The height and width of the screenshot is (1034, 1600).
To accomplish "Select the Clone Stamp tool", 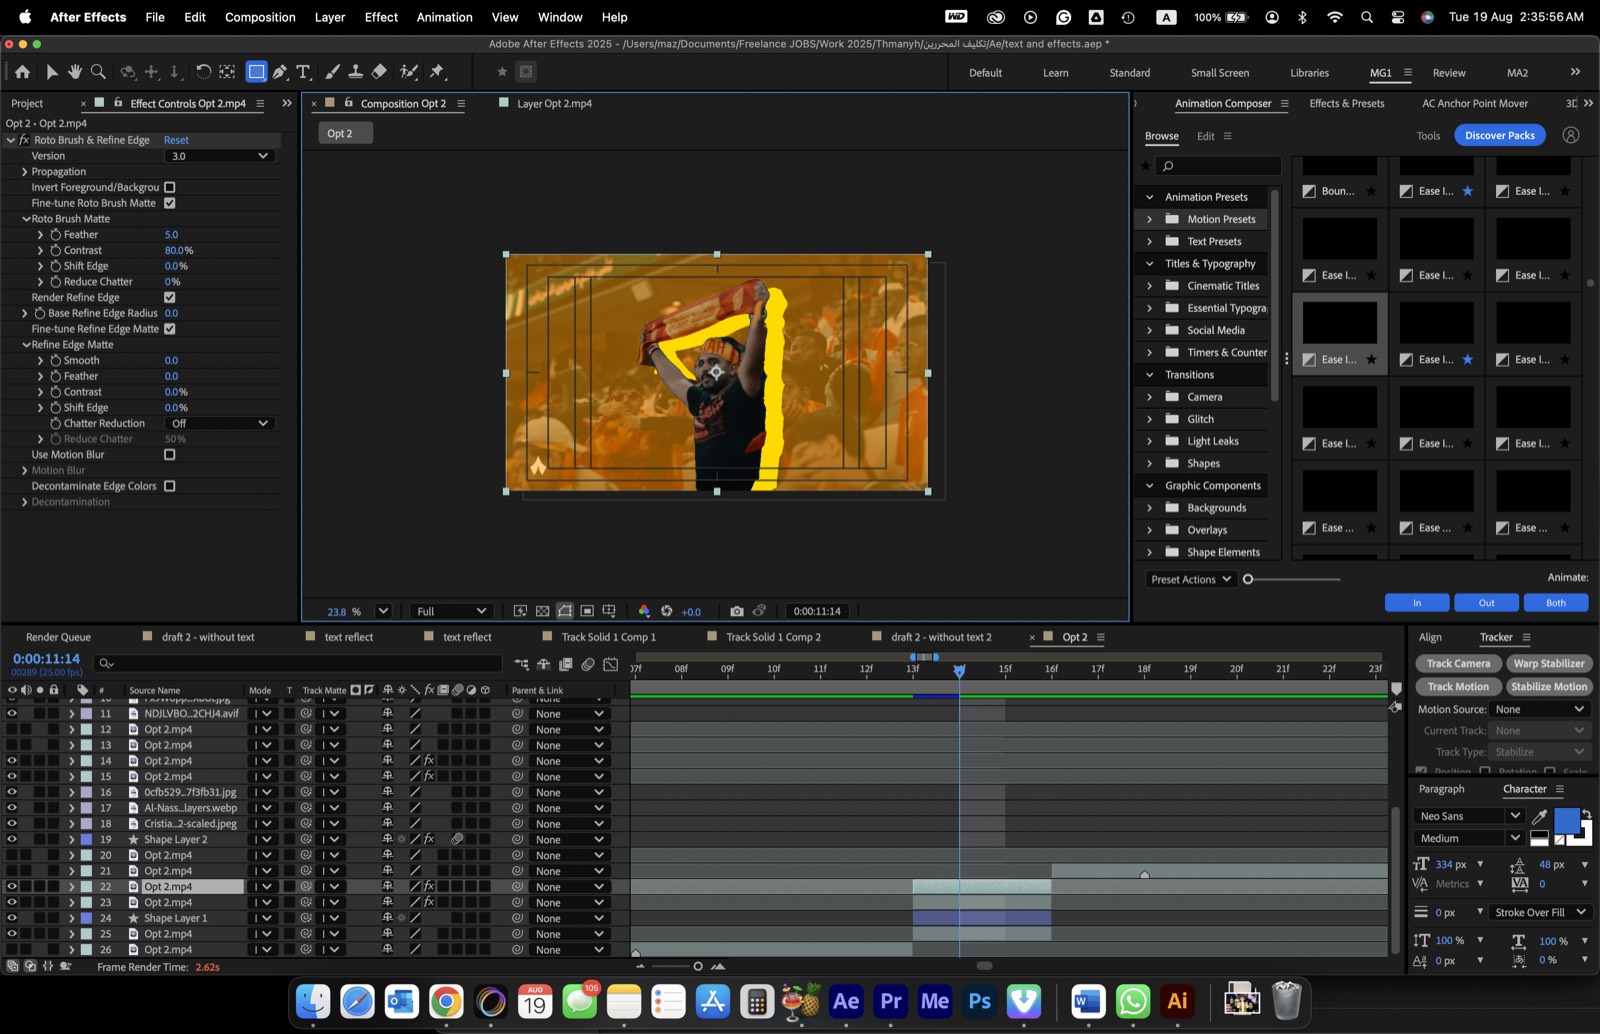I will [x=355, y=72].
